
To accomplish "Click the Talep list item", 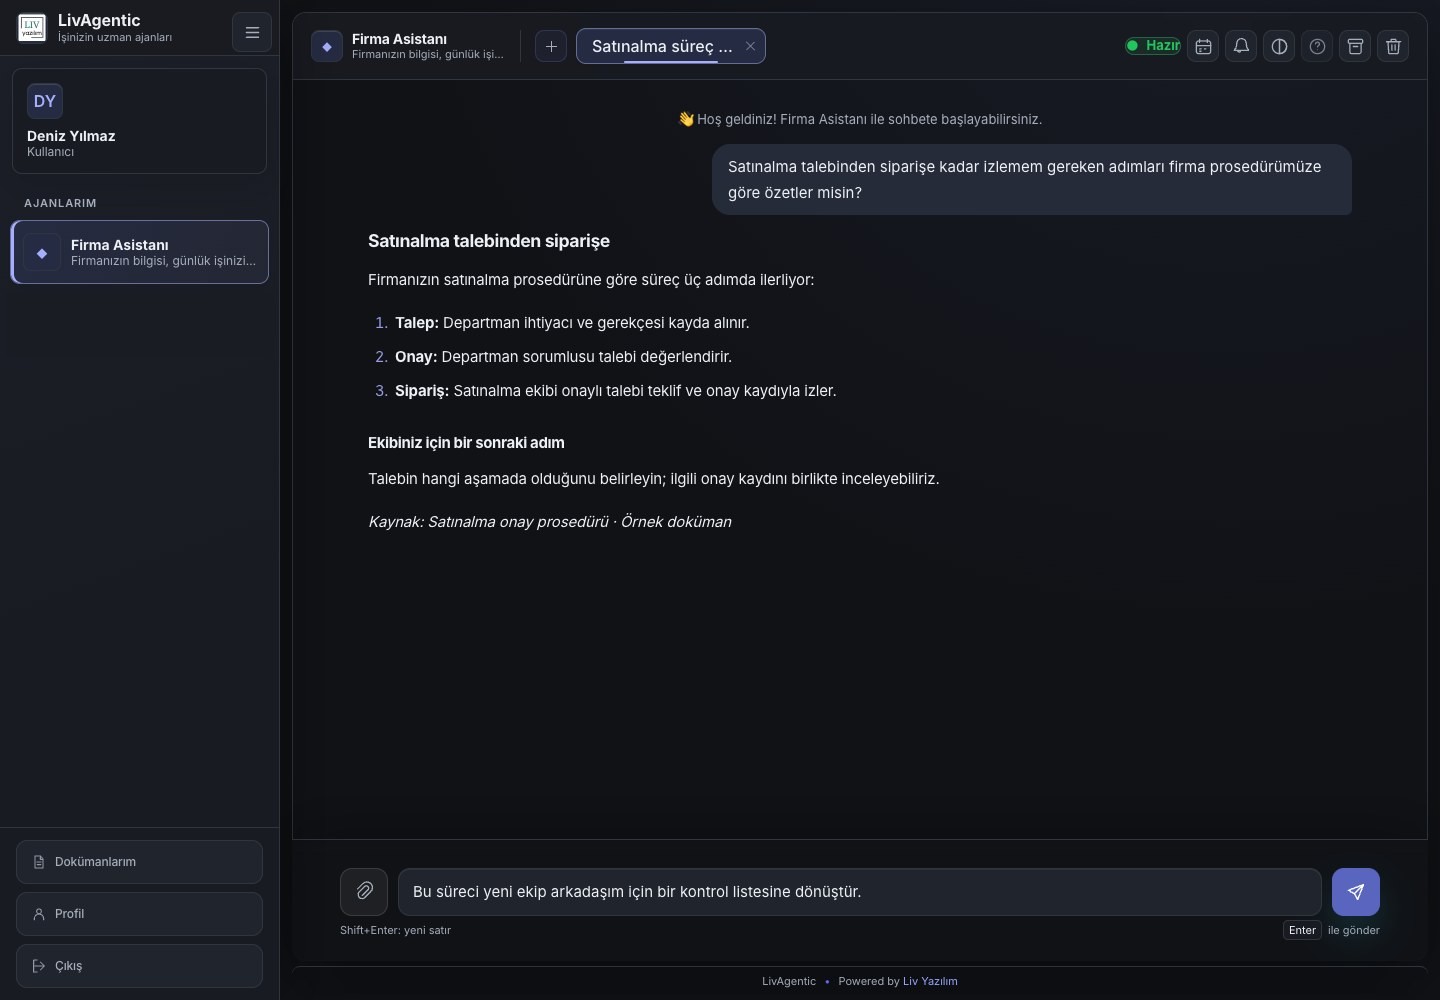I will (572, 323).
